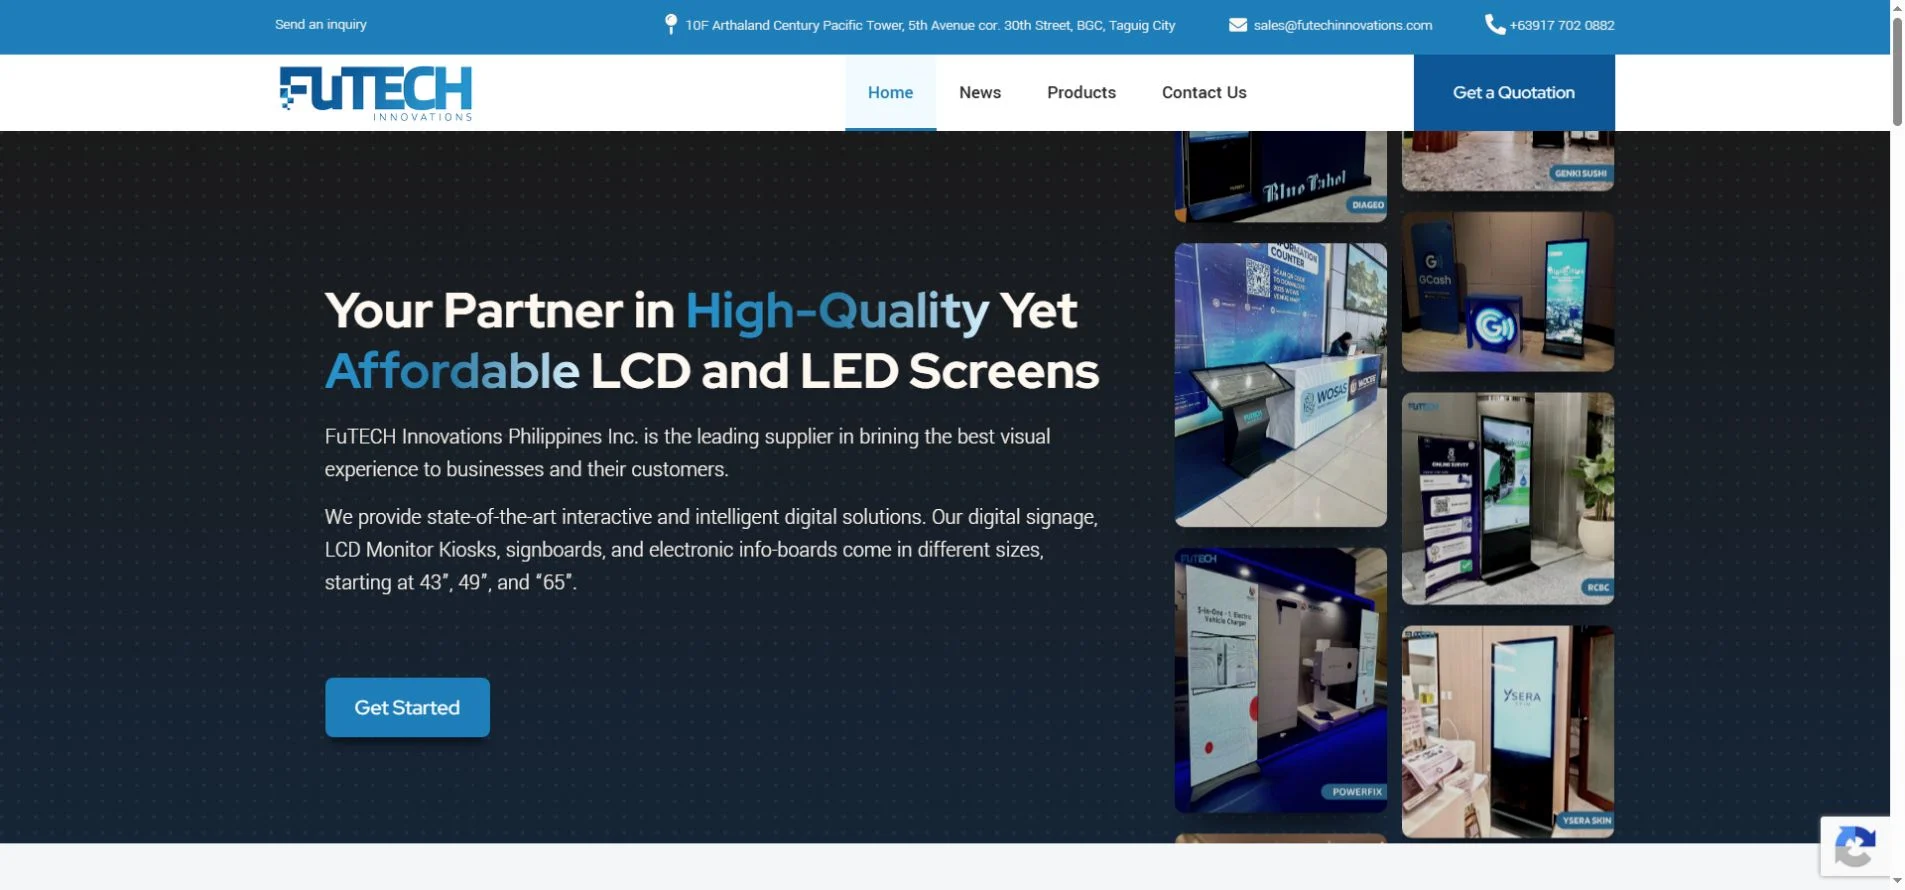
Task: Open the Ysera Skin display photo
Action: (x=1508, y=732)
